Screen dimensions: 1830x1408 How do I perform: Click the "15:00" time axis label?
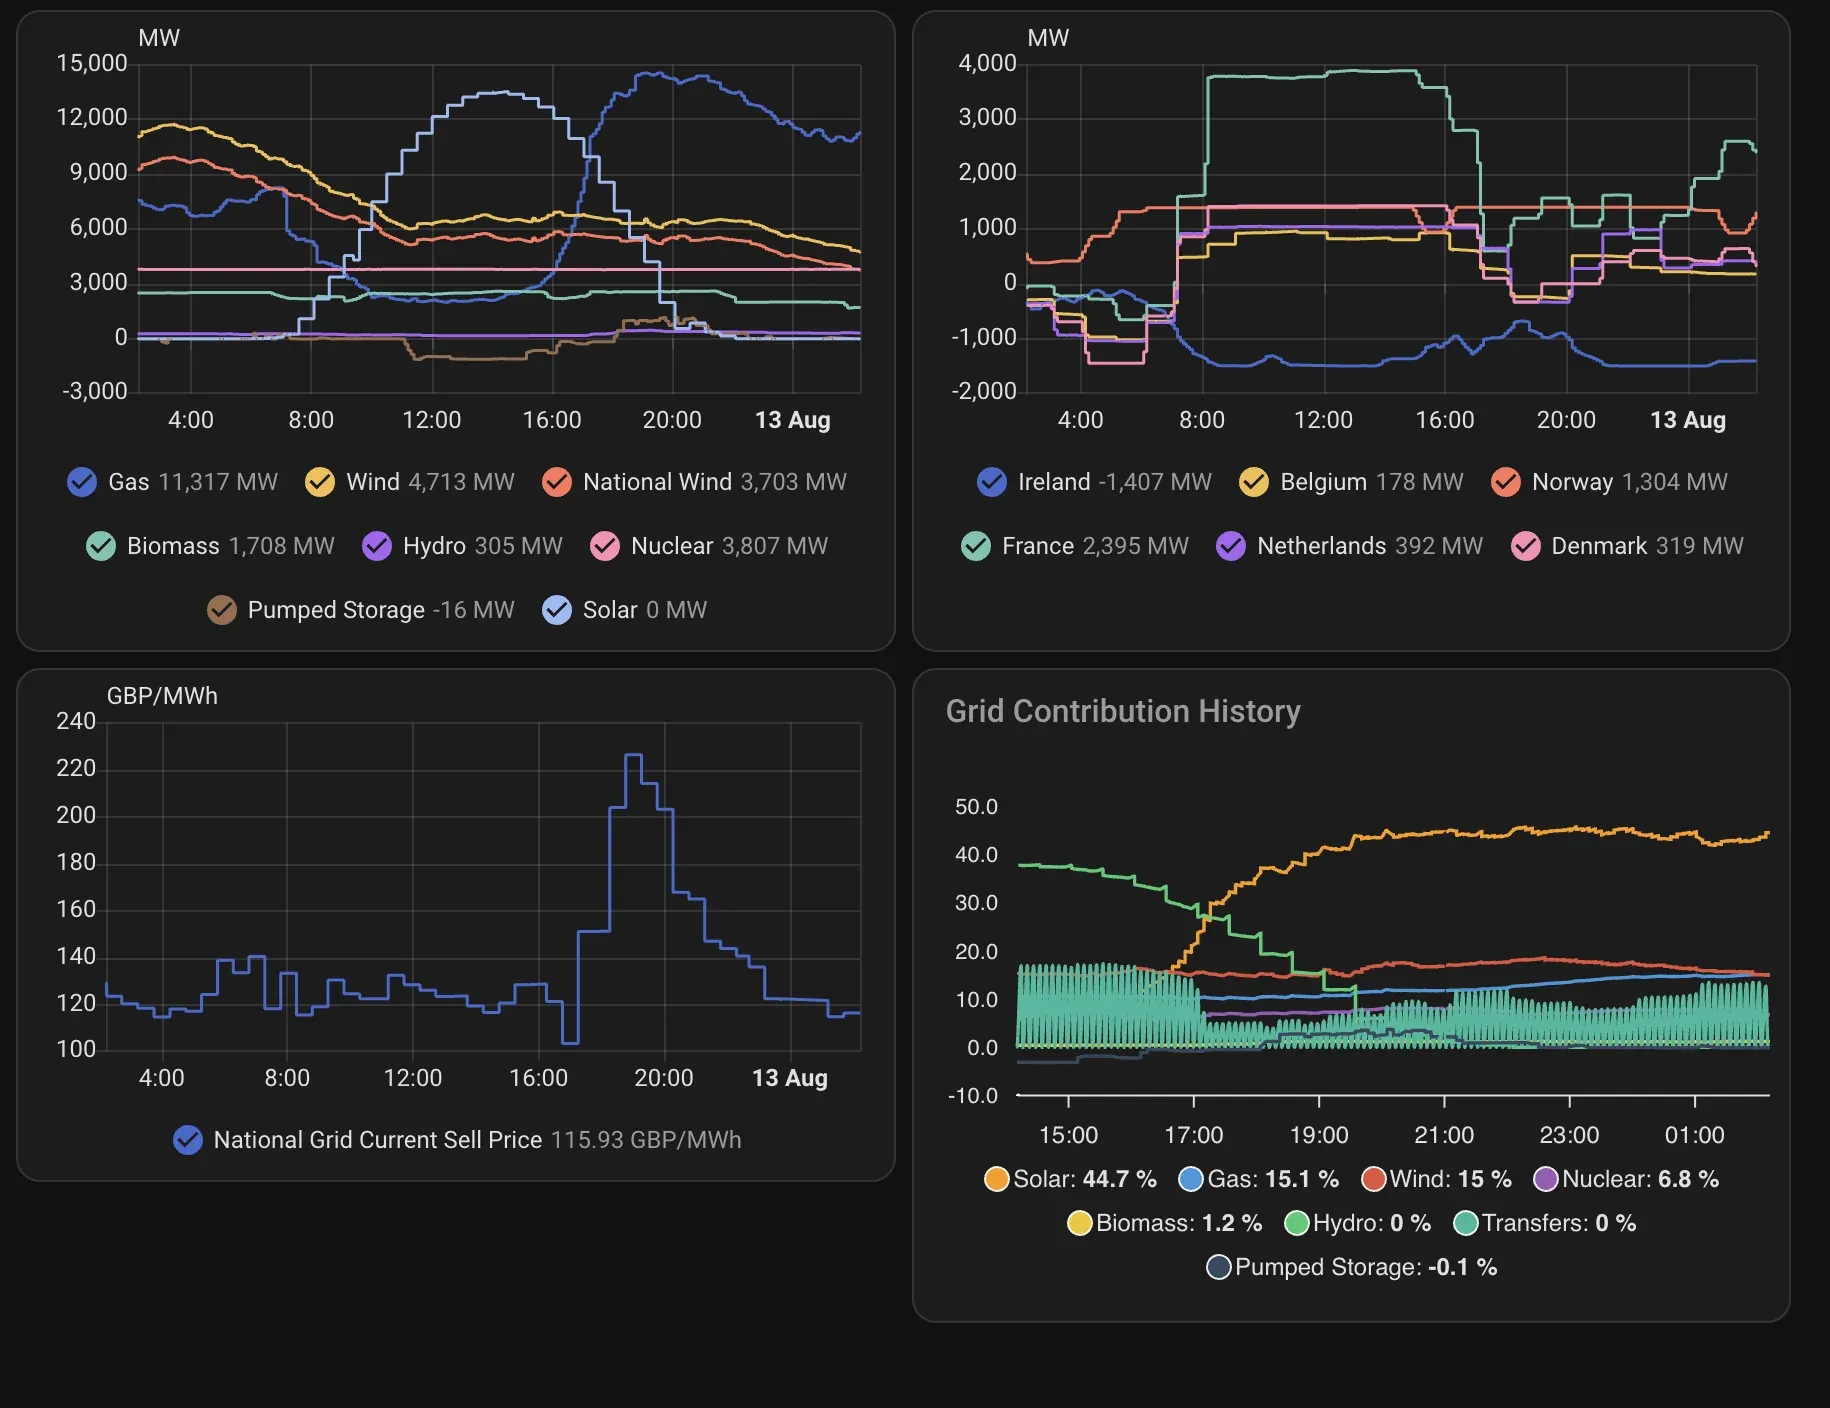tap(1069, 1135)
